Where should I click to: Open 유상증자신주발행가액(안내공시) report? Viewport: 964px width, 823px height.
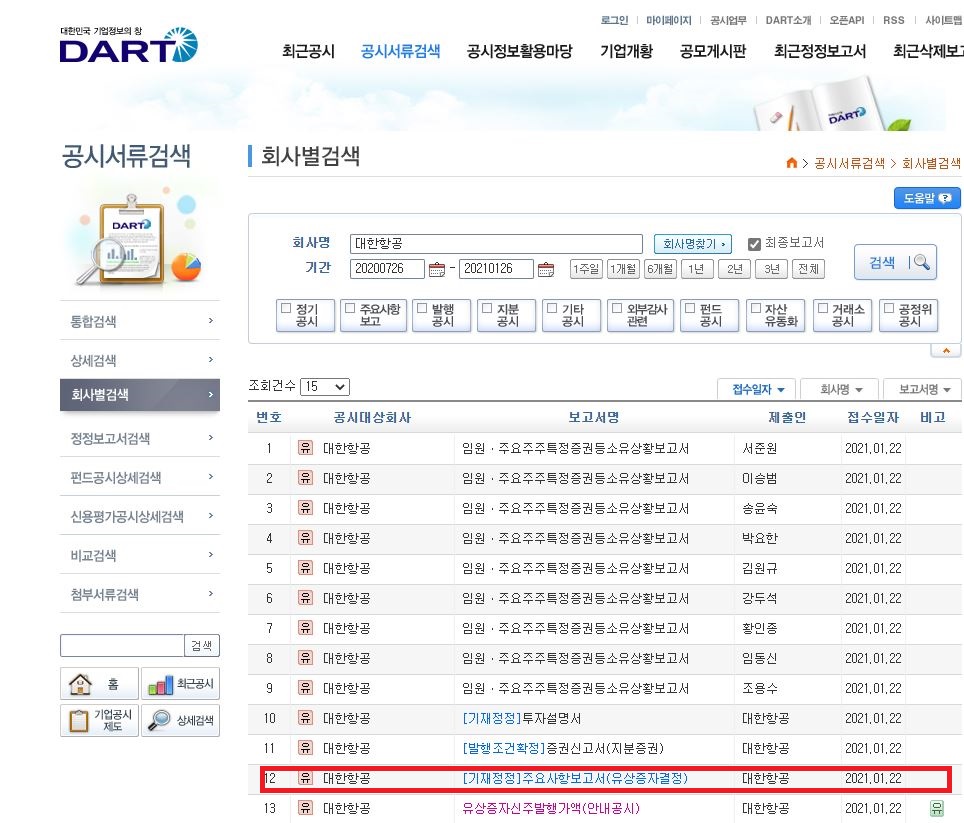click(551, 808)
